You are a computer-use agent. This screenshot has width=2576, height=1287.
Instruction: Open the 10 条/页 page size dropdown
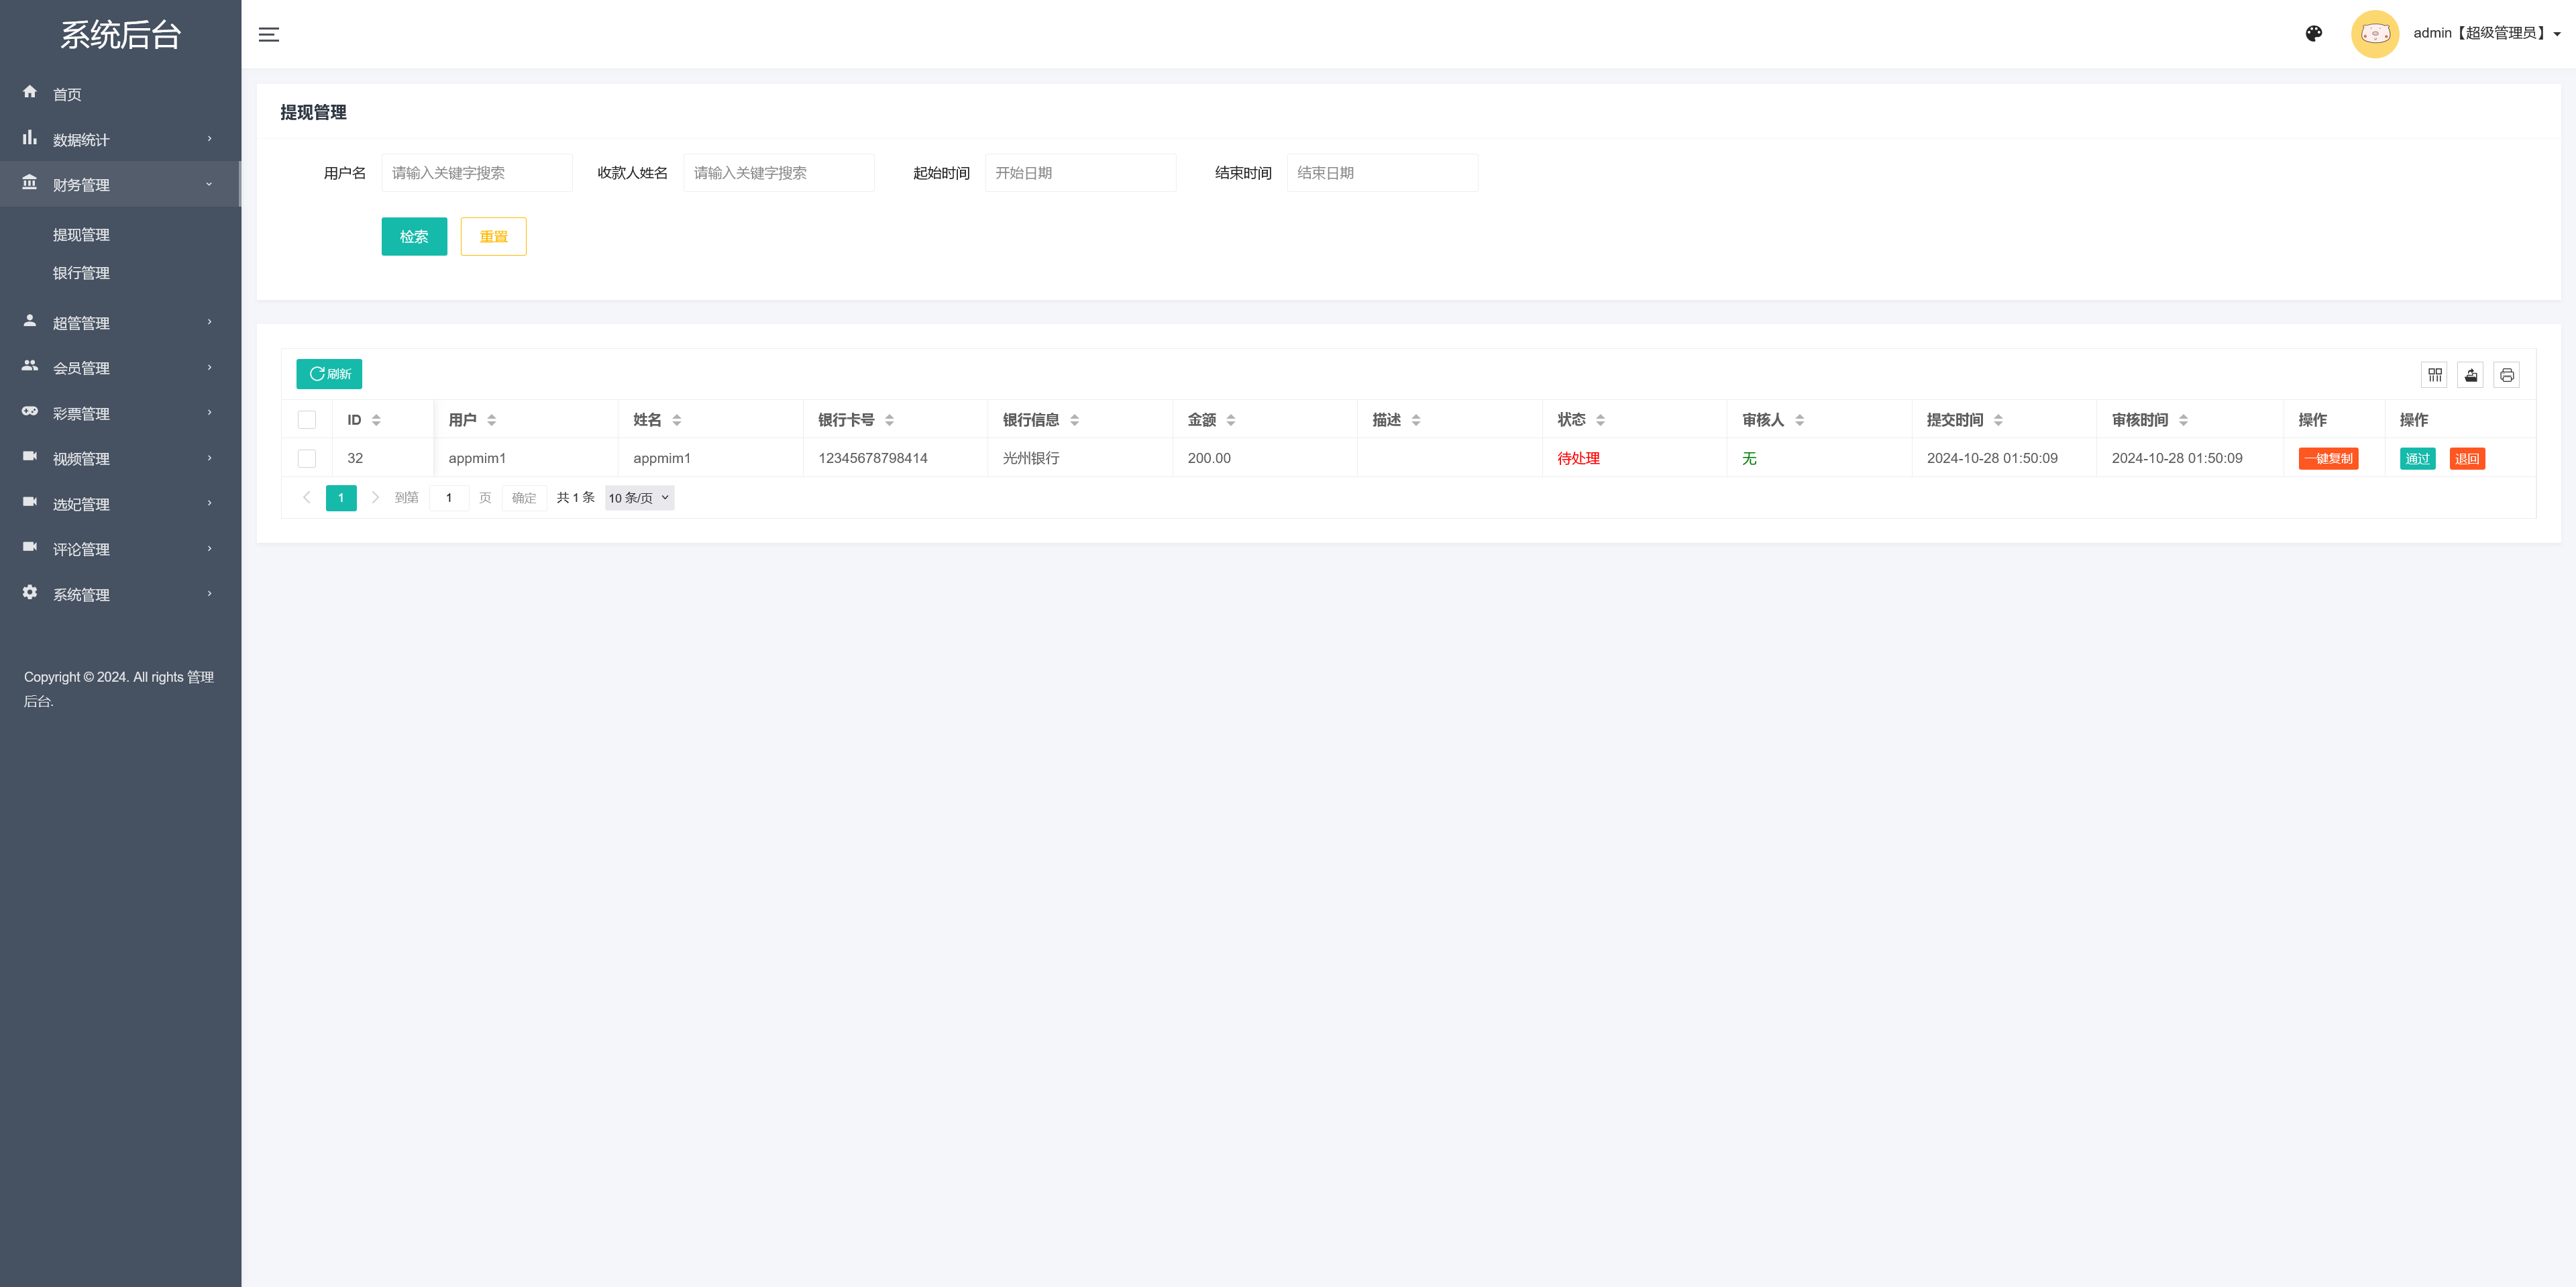click(x=639, y=498)
